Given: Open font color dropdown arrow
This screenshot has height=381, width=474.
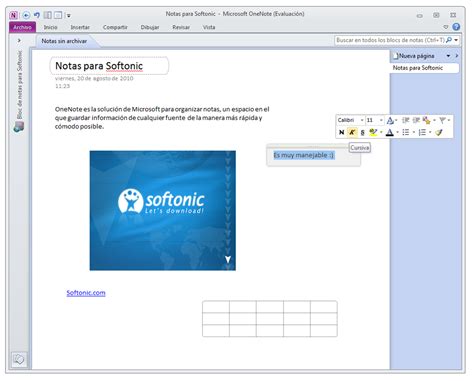Looking at the screenshot, I should (x=397, y=132).
